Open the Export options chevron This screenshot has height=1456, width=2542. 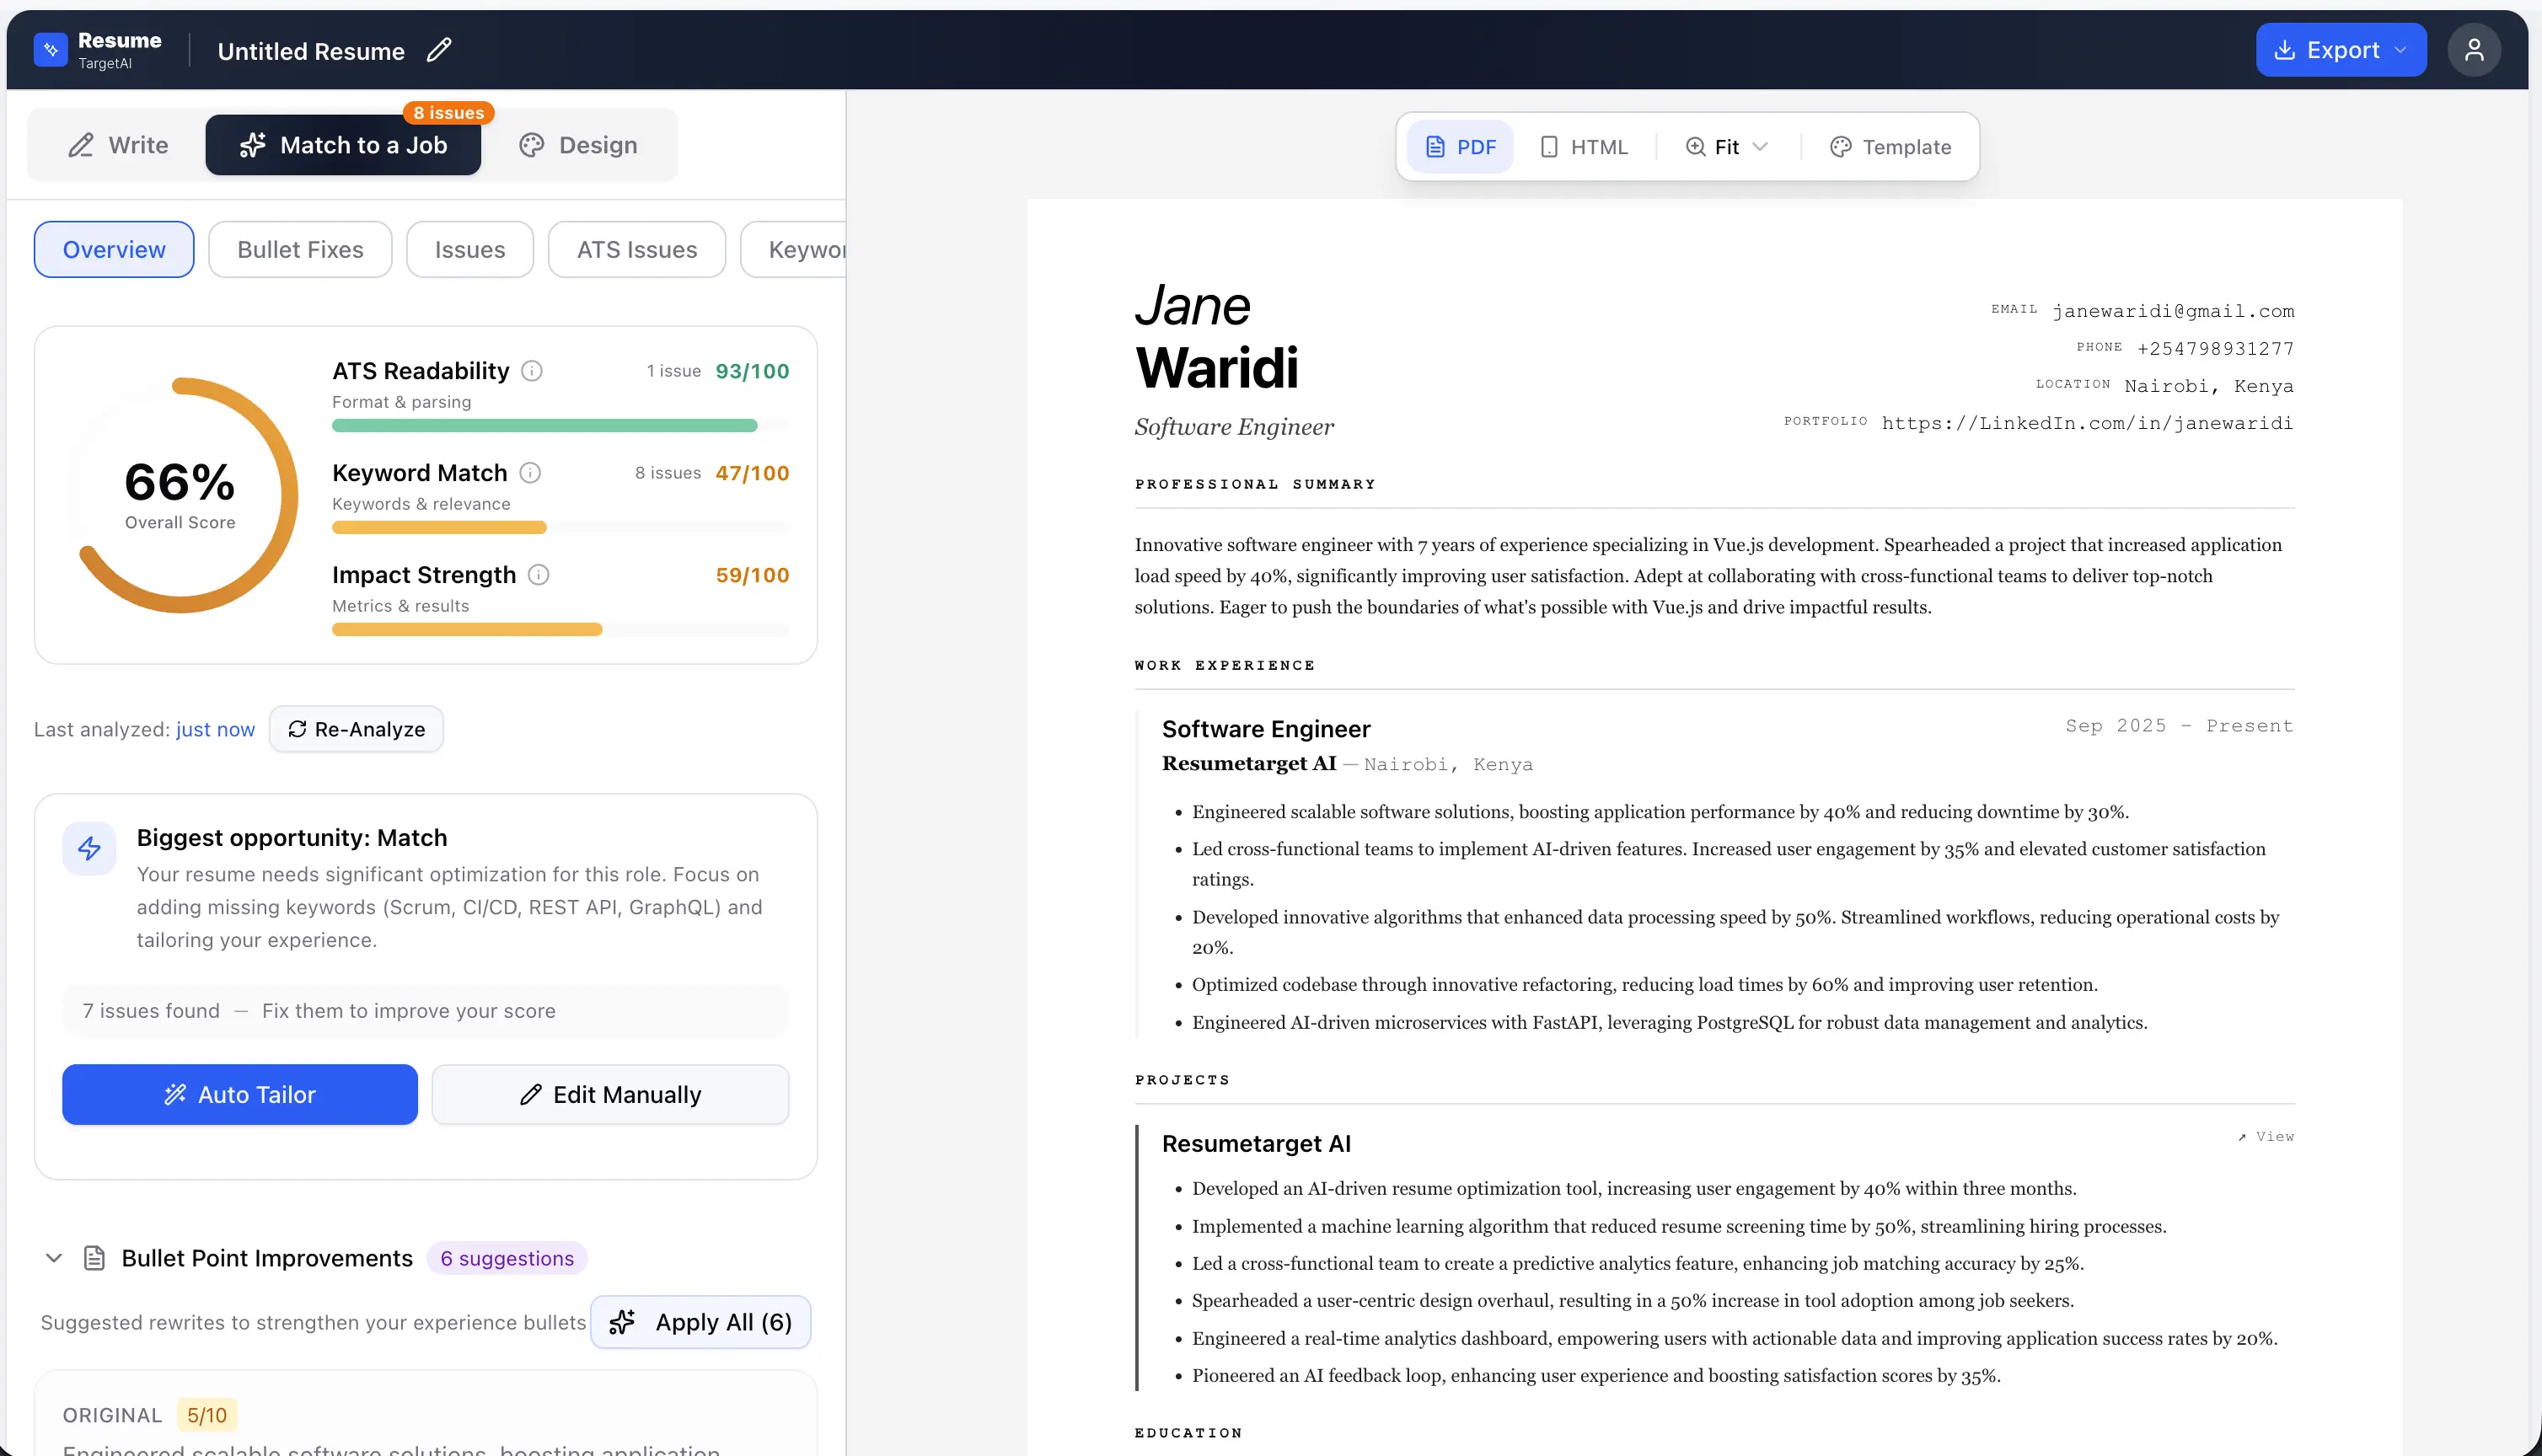[x=2403, y=49]
